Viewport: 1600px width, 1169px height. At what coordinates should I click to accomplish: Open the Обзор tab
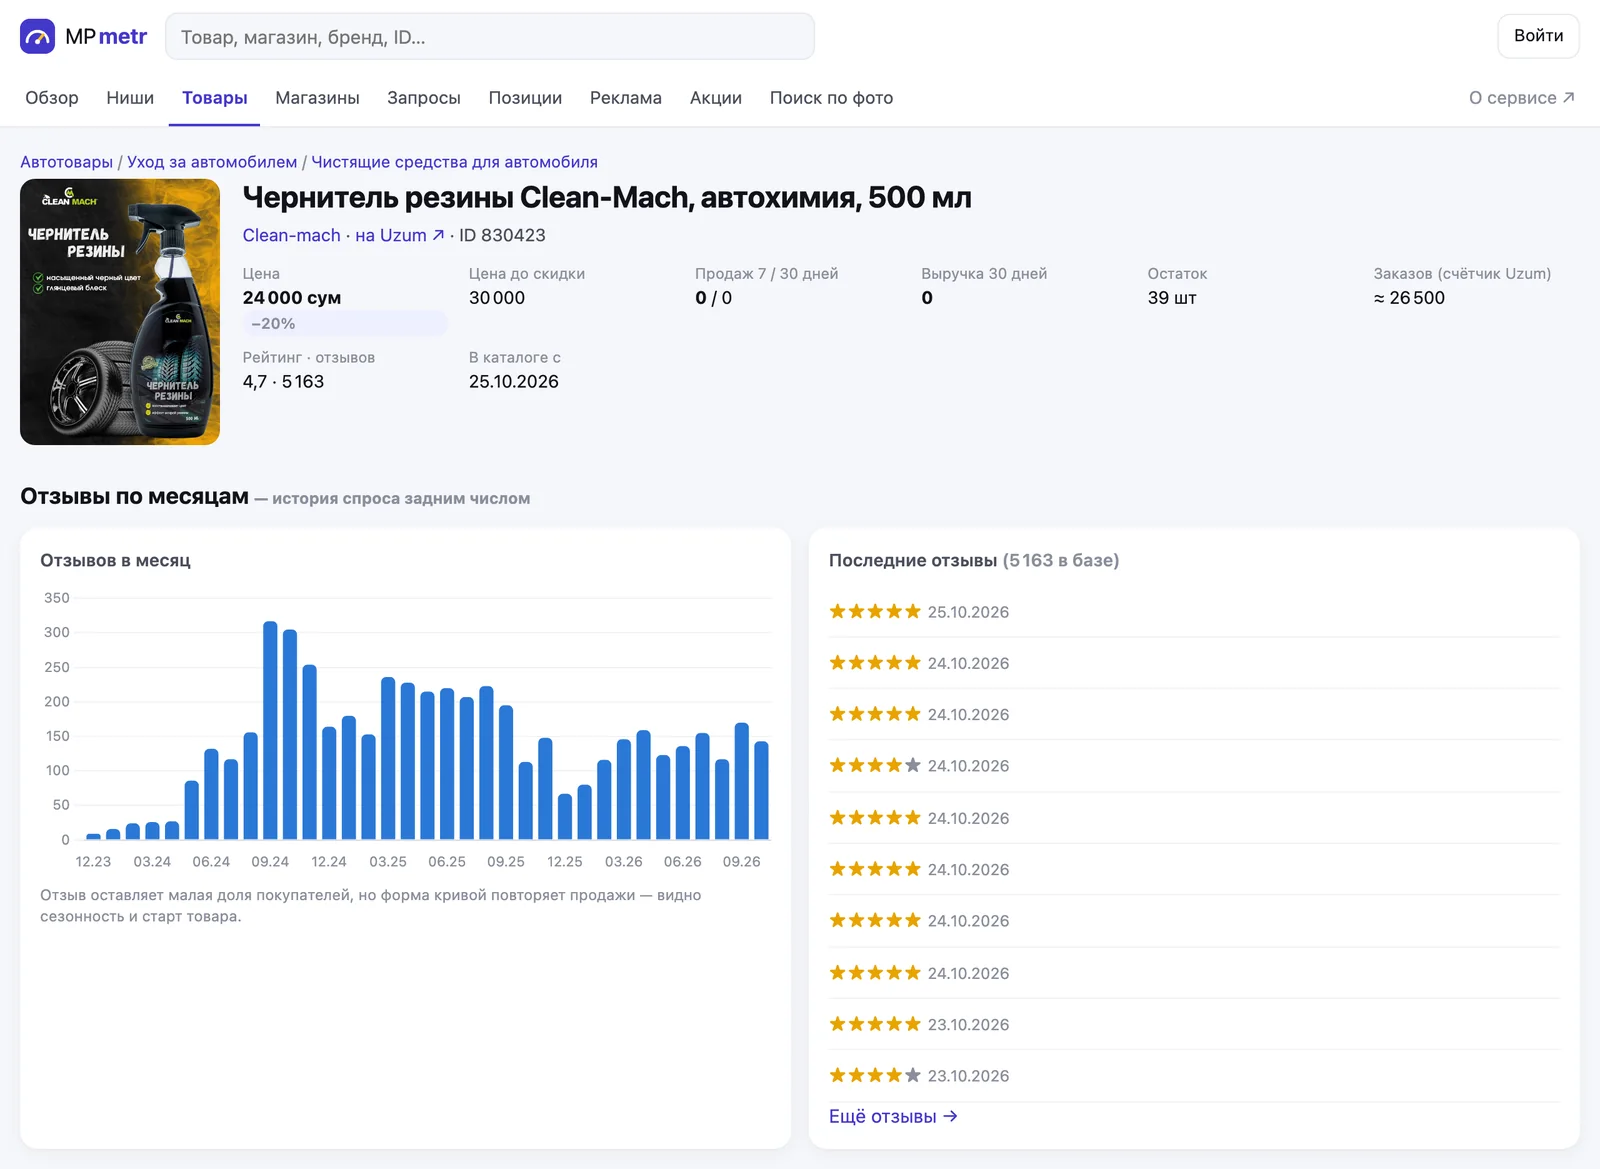(x=52, y=98)
